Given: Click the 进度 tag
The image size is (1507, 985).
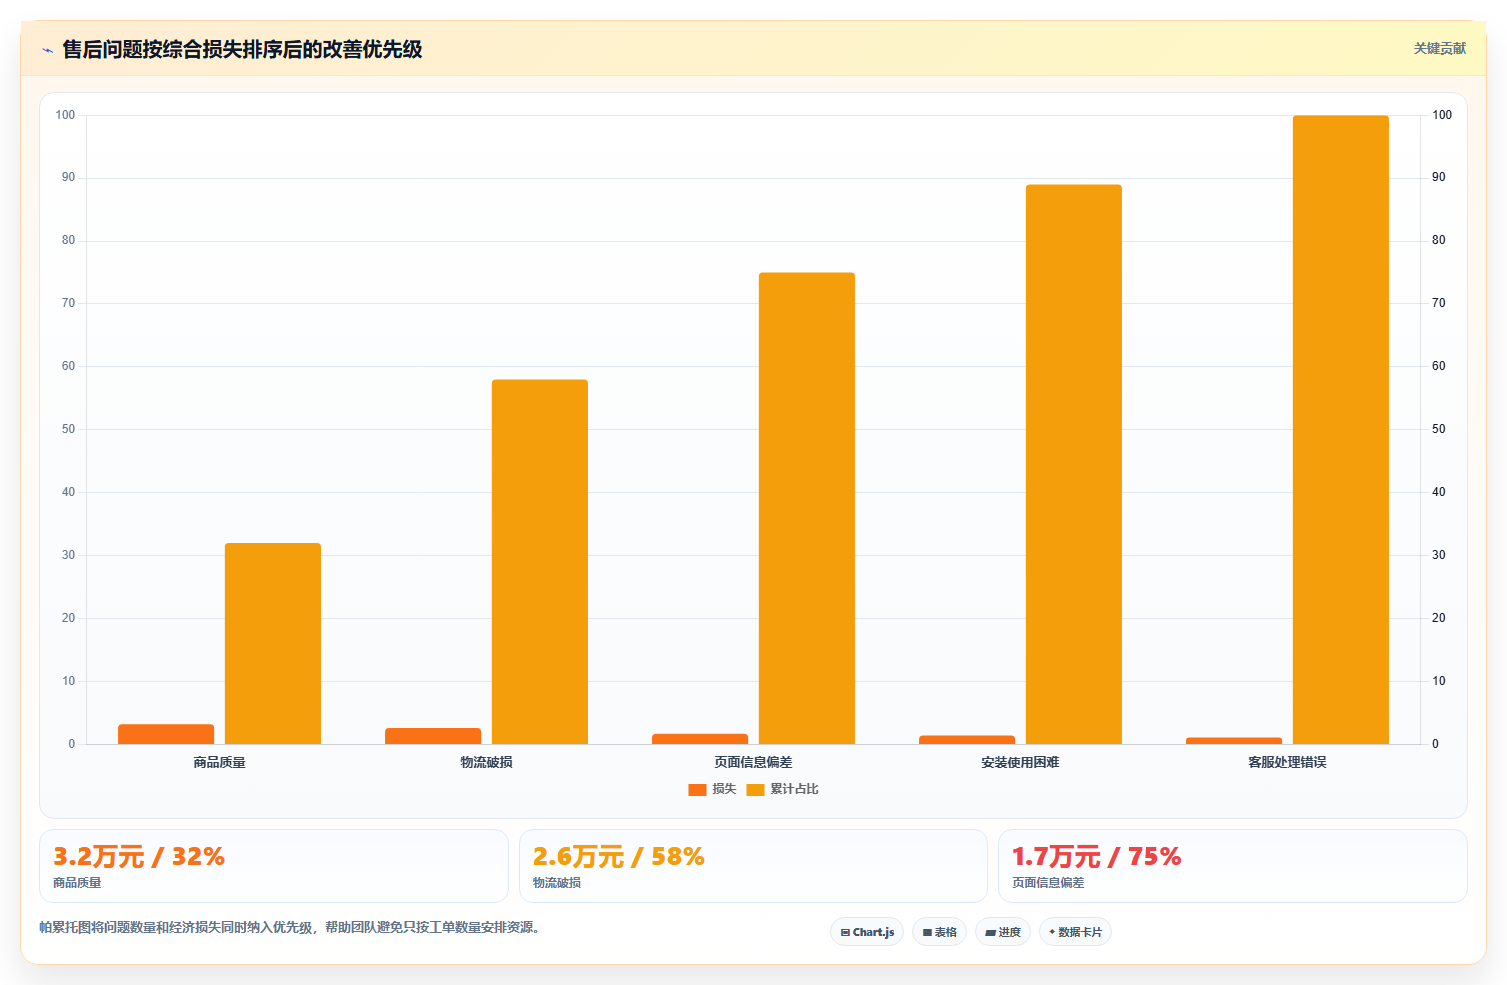Looking at the screenshot, I should [1003, 932].
